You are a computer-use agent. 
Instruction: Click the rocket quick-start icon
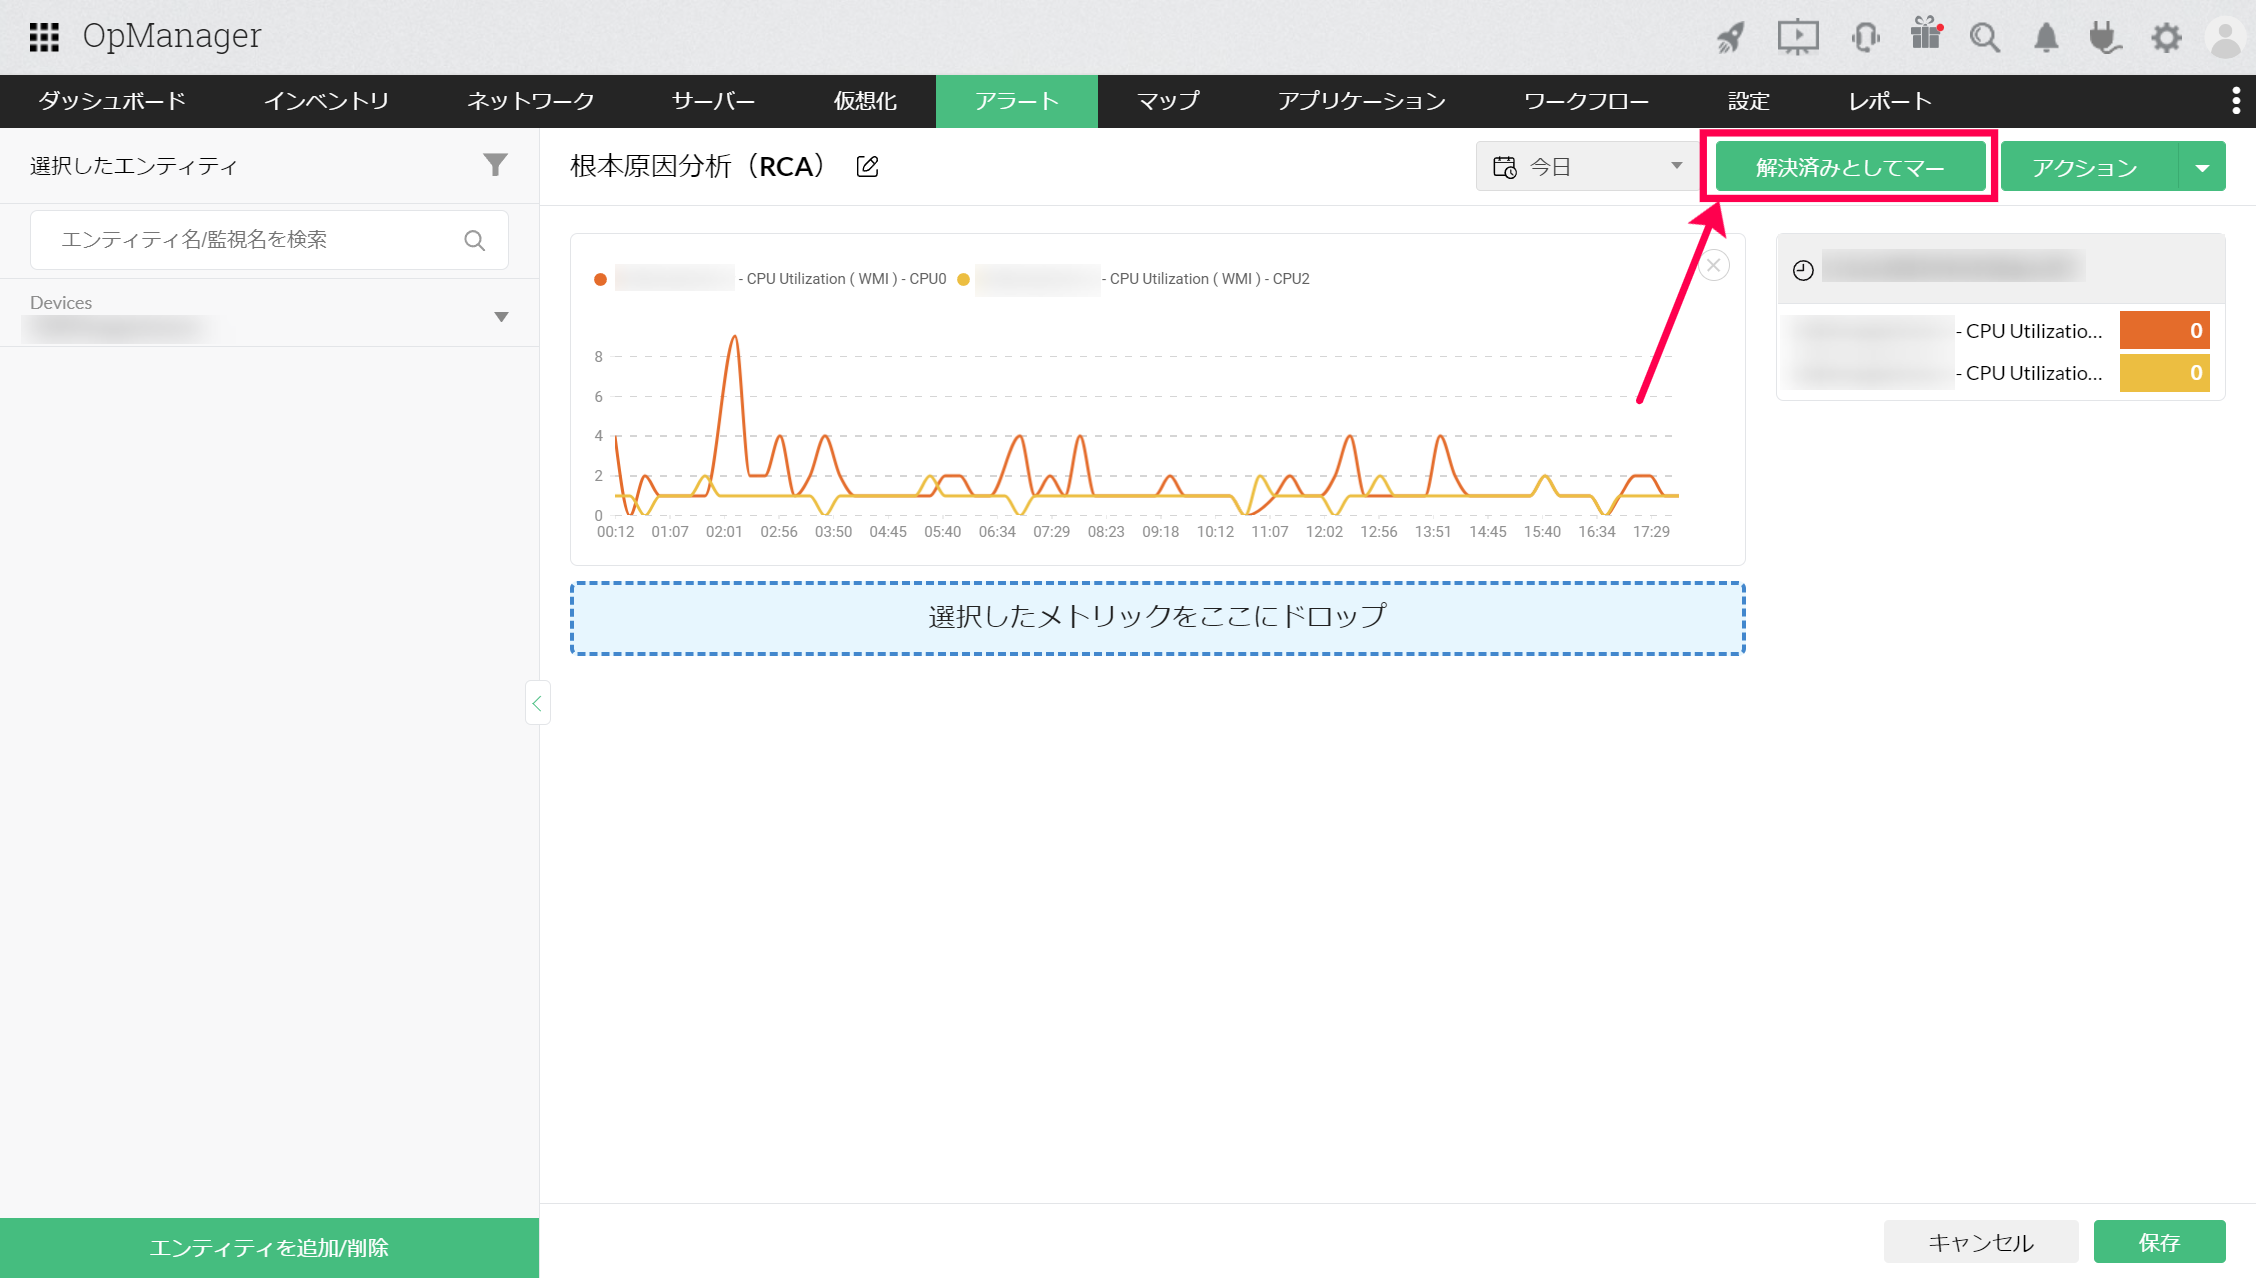[1731, 38]
